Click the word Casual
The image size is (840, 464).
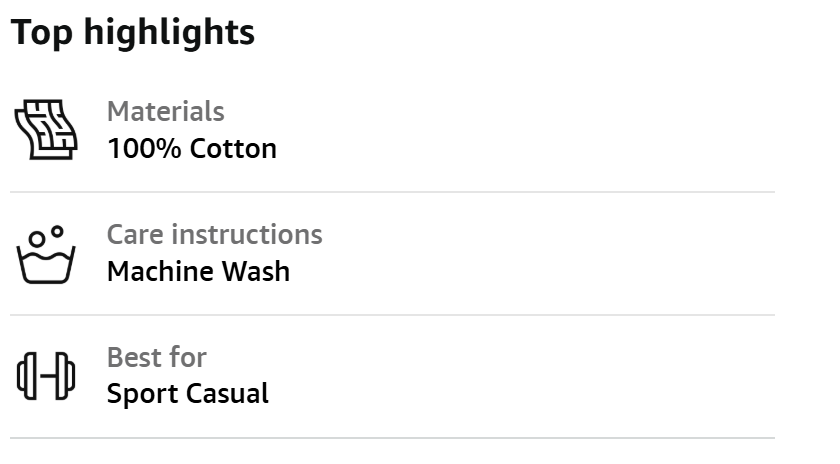[228, 393]
